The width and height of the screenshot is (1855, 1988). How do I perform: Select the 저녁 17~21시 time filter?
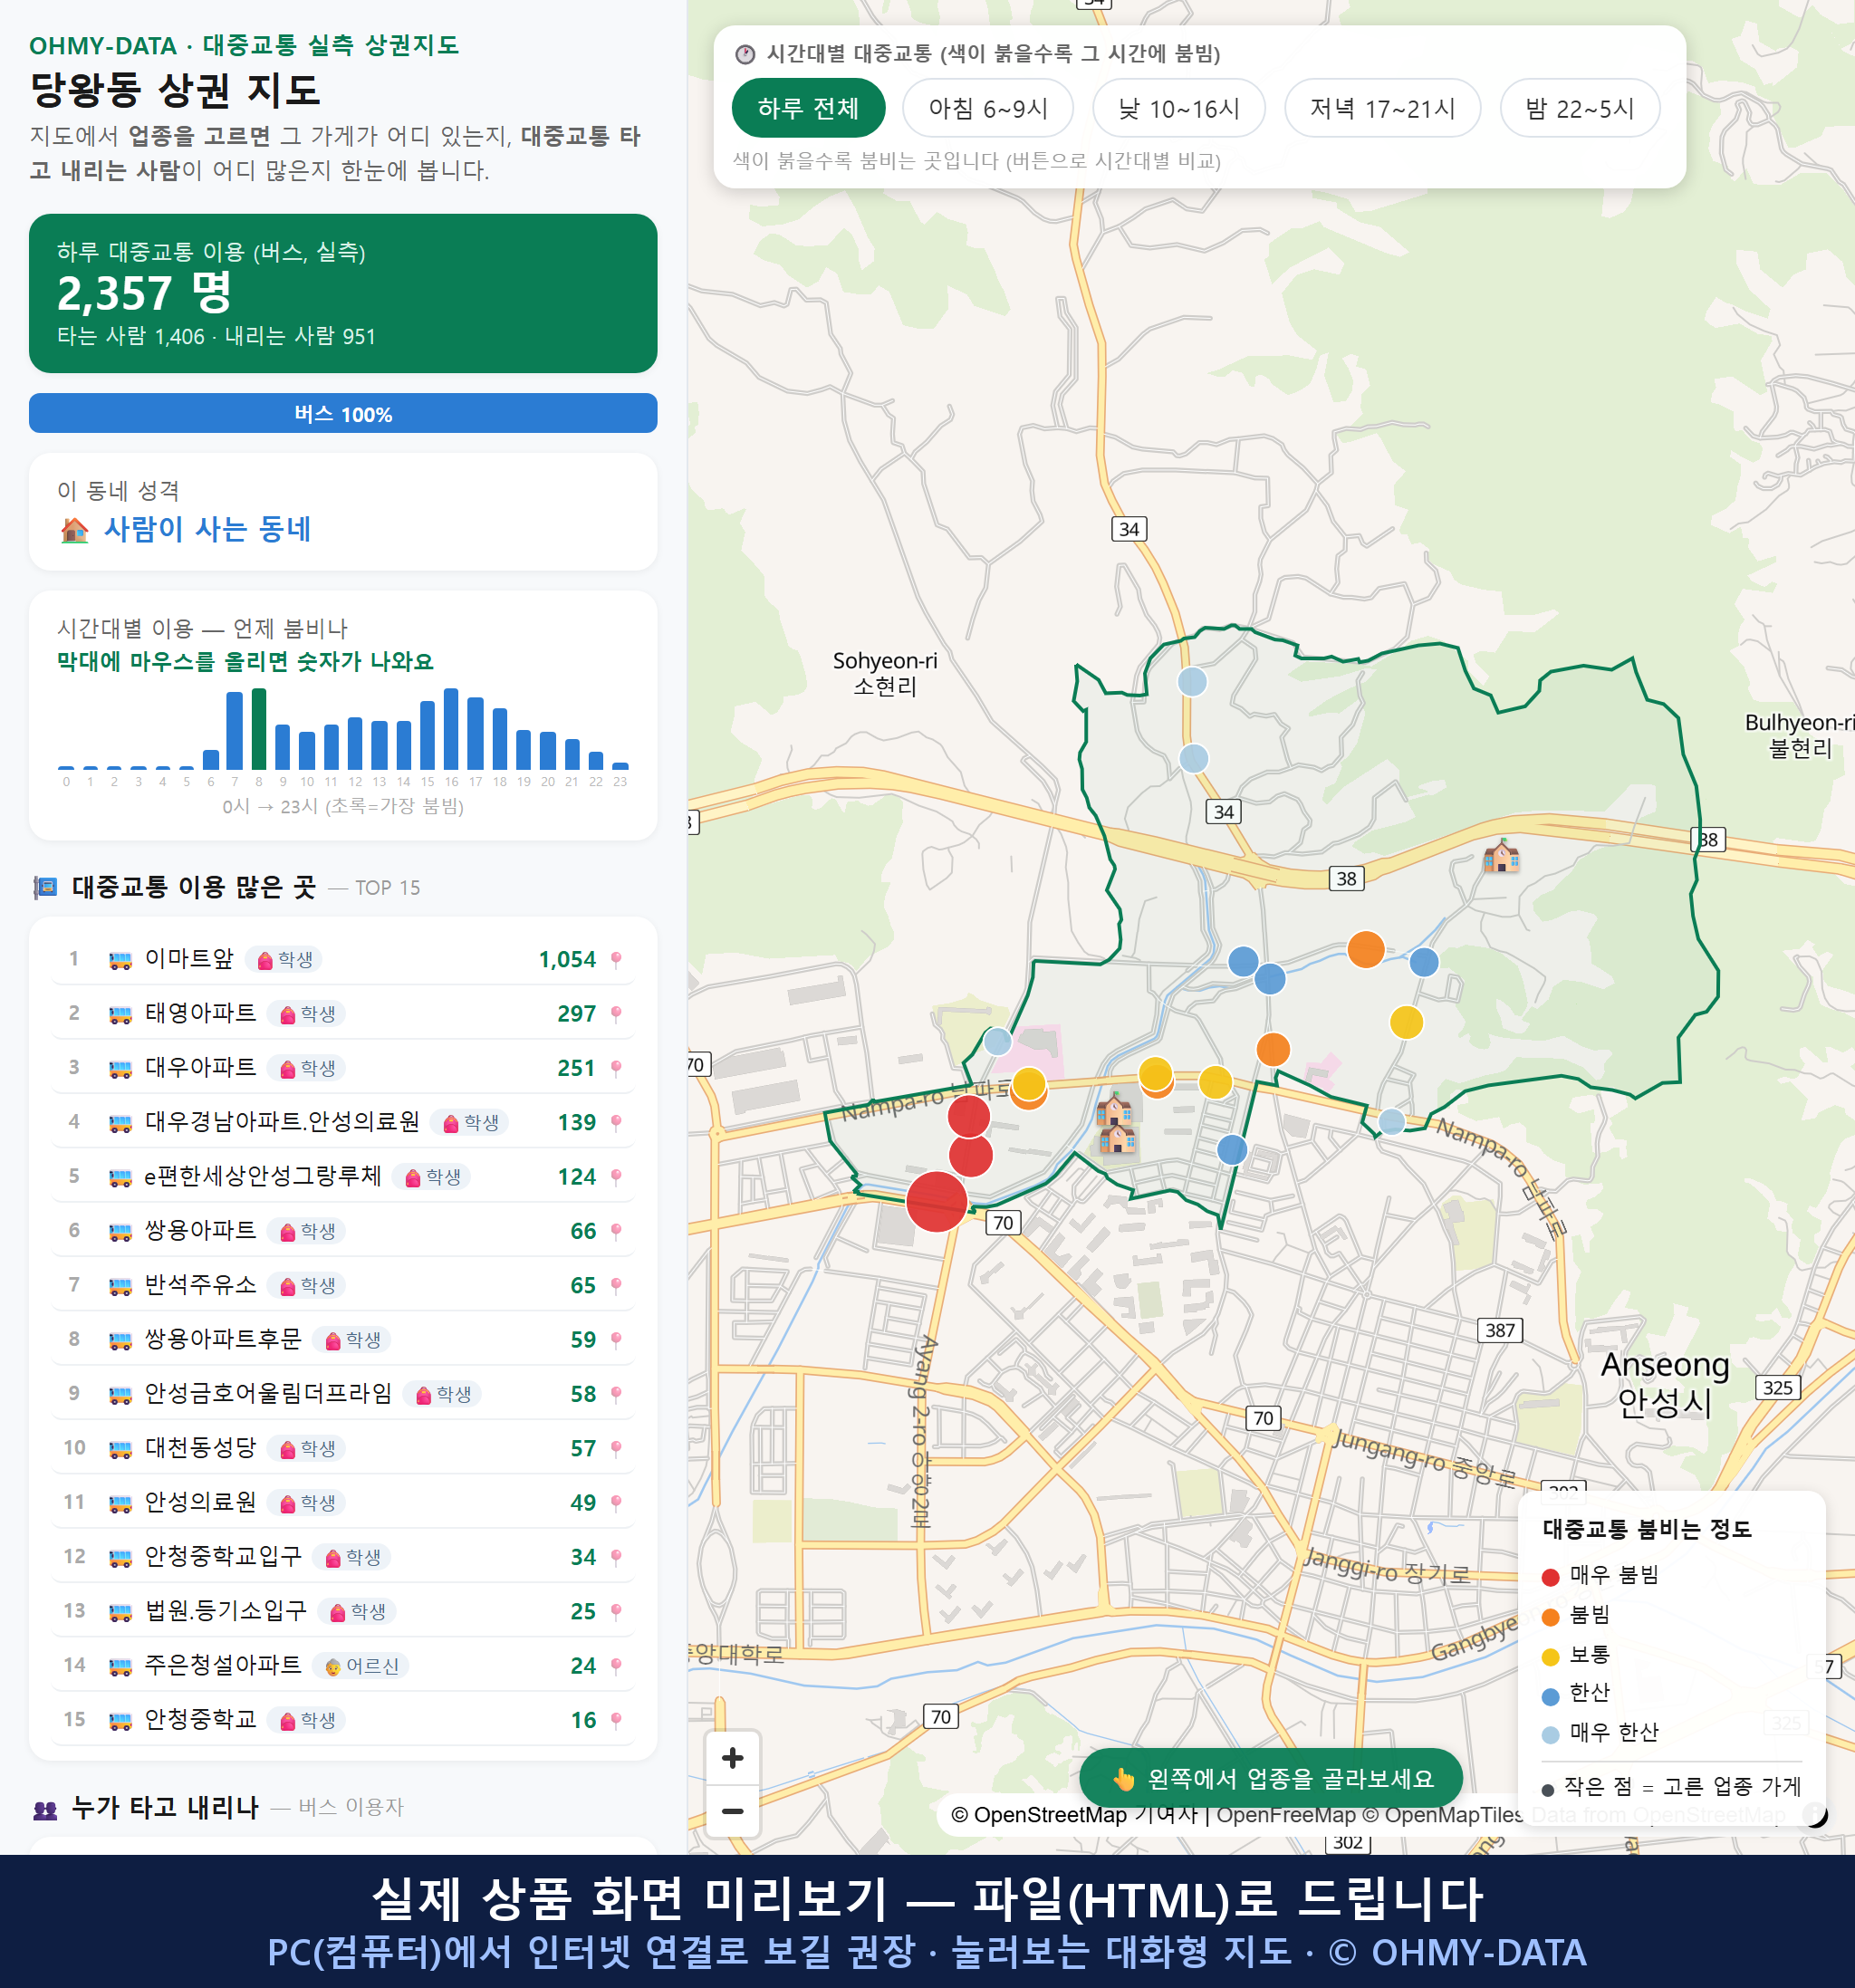1382,108
